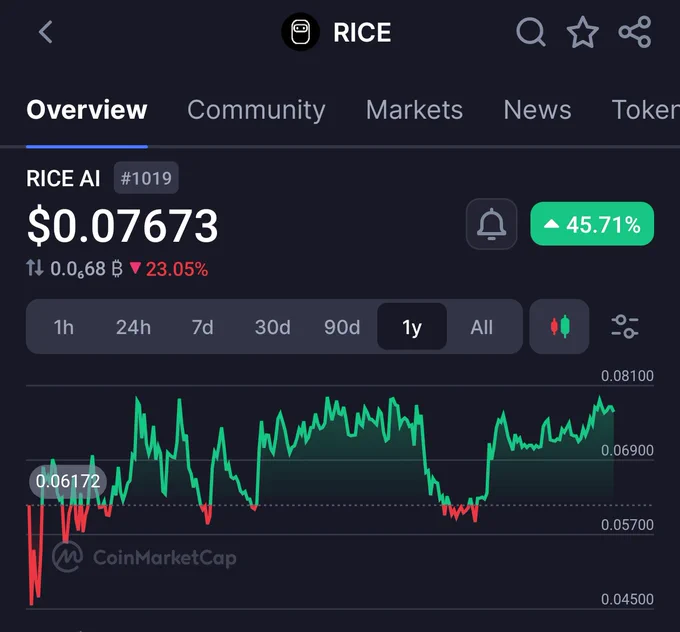The image size is (680, 632).
Task: Select the 1h chart range
Action: [63, 327]
